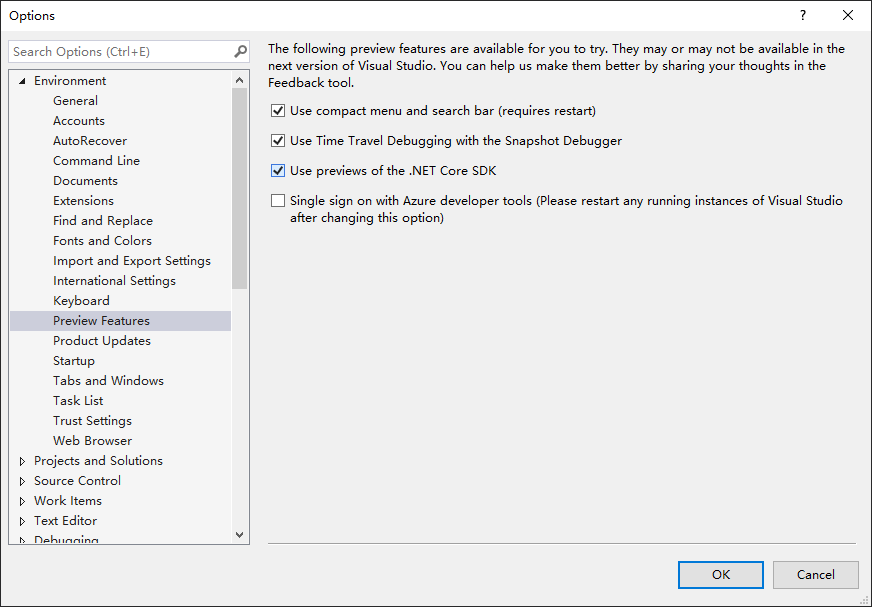
Task: Click the tree scrollbar thumb
Action: 240,189
